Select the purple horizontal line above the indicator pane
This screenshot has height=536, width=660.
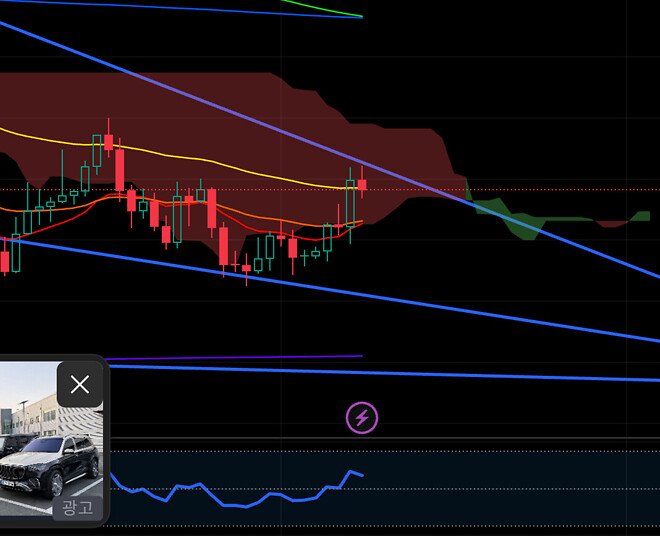(250, 356)
